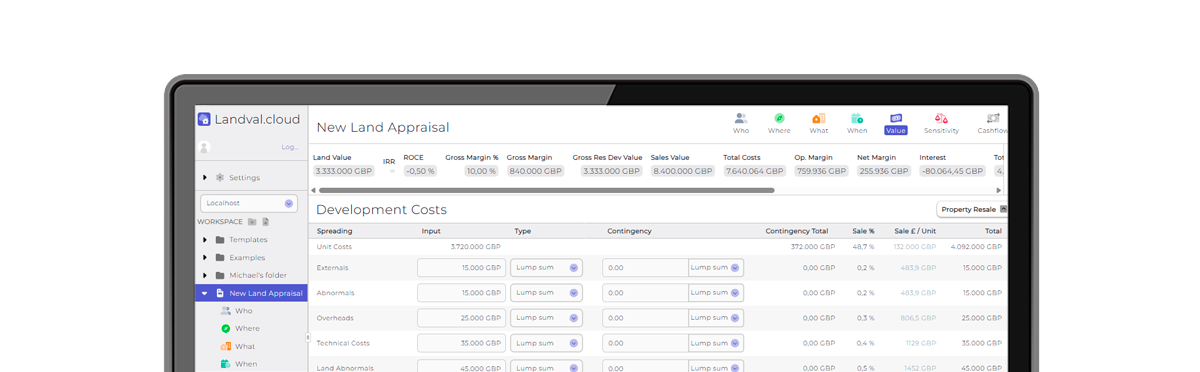Open Externals type Lump sum dropdown

point(546,268)
